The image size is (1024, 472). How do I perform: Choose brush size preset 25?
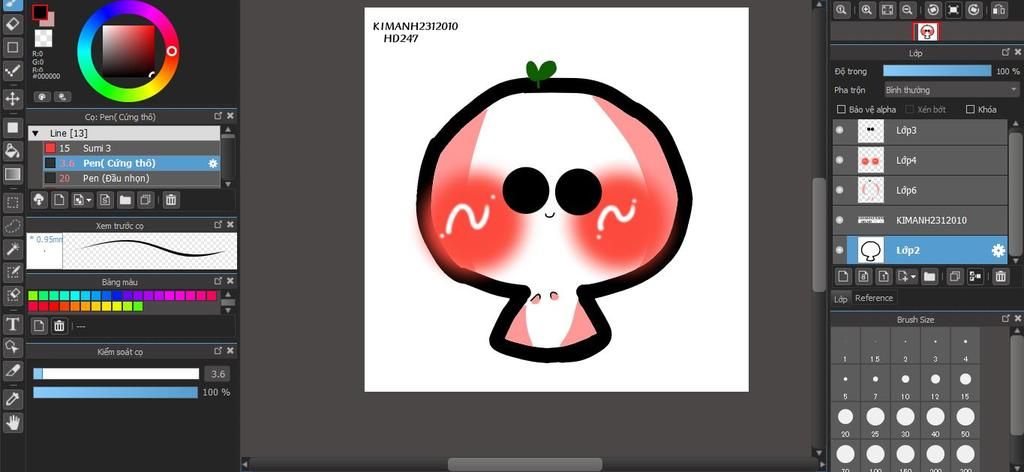875,420
